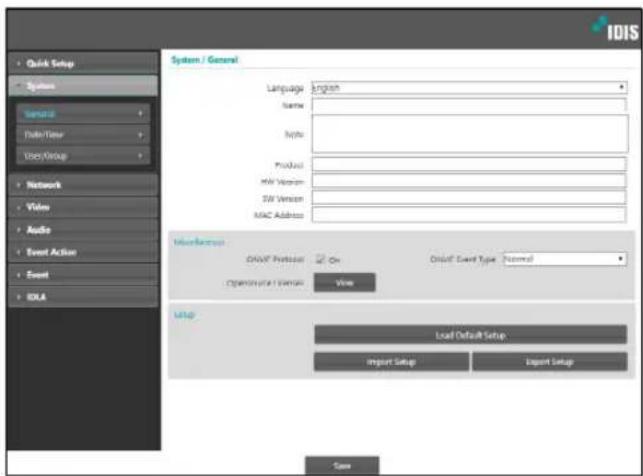Click the Miscellaneous section title
This screenshot has height=476, width=643.
pyautogui.click(x=199, y=242)
